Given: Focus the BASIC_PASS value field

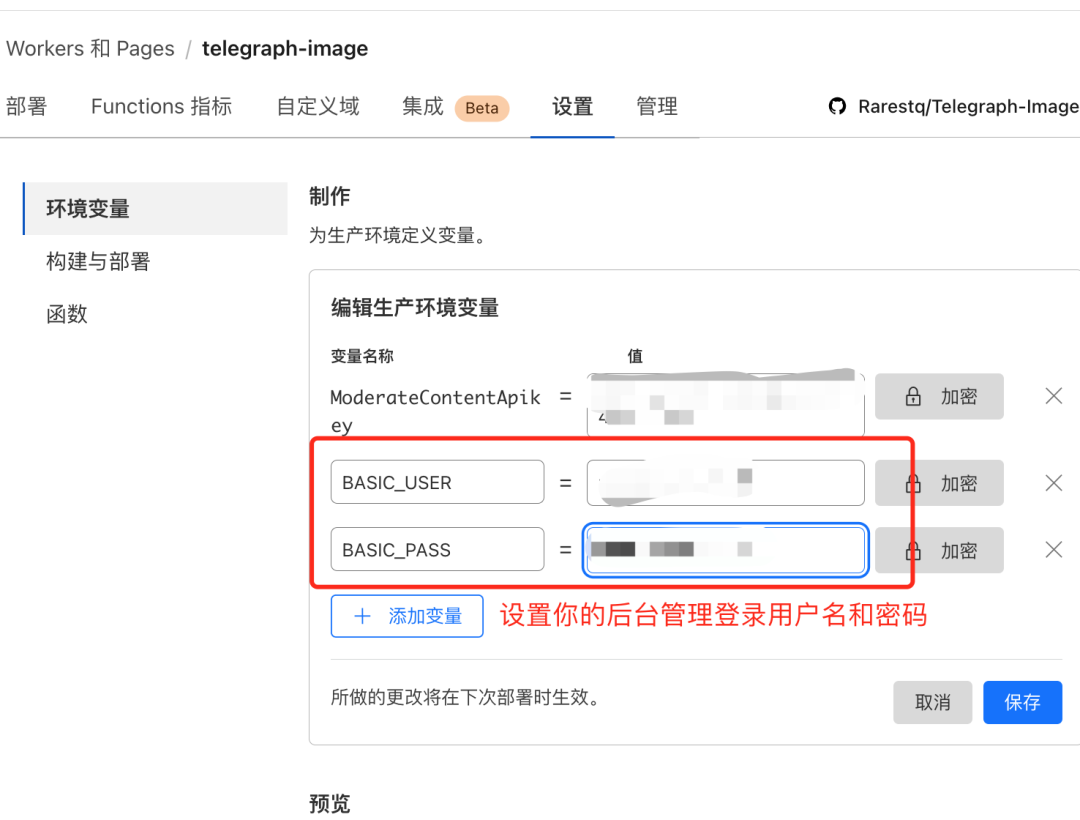Looking at the screenshot, I should [725, 549].
